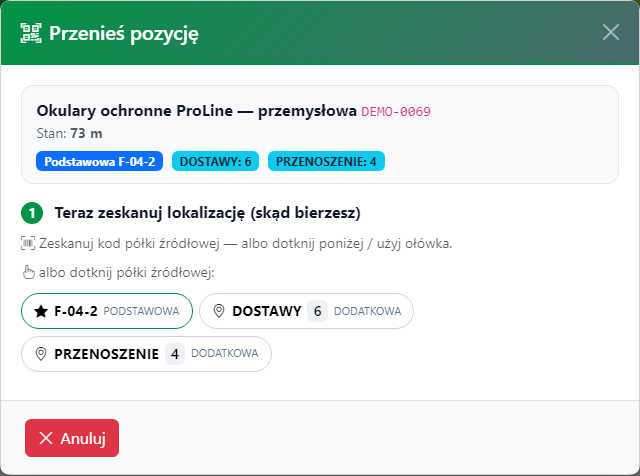Image resolution: width=640 pixels, height=476 pixels.
Task: Click the star icon on F-04-2 chip
Action: click(x=41, y=311)
